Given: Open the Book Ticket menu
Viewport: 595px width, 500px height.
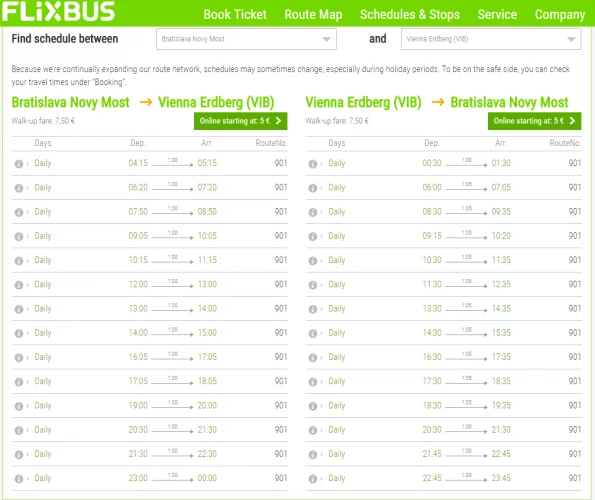Looking at the screenshot, I should click(x=235, y=14).
